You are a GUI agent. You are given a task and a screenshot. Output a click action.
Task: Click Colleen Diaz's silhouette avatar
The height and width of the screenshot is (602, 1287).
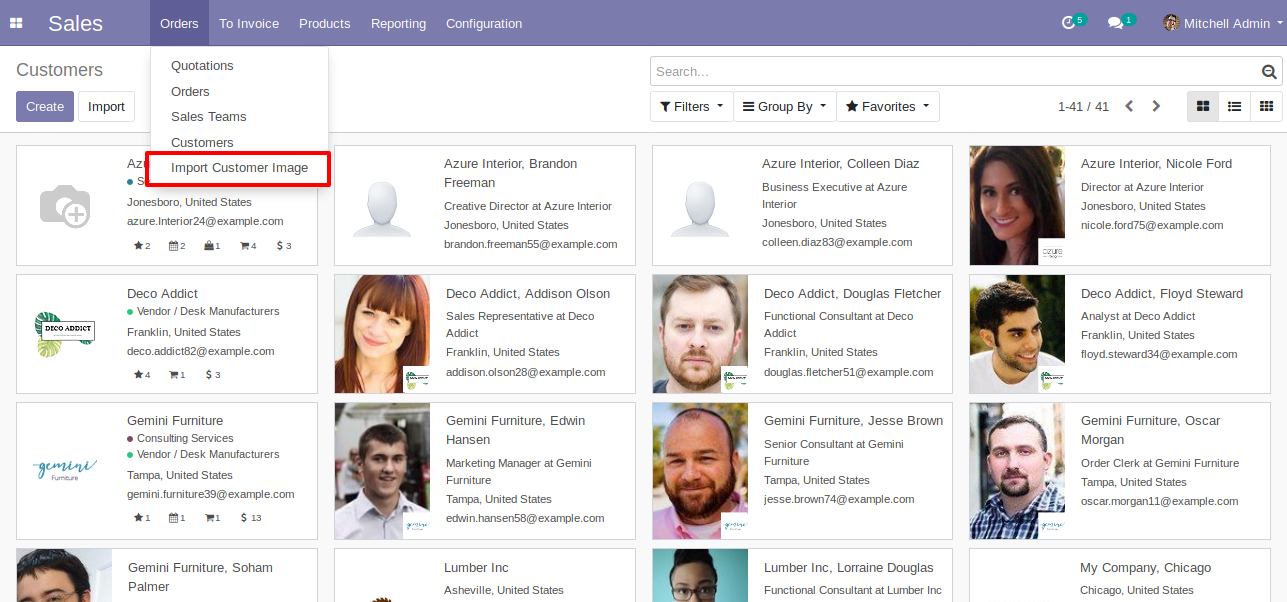[x=700, y=206]
